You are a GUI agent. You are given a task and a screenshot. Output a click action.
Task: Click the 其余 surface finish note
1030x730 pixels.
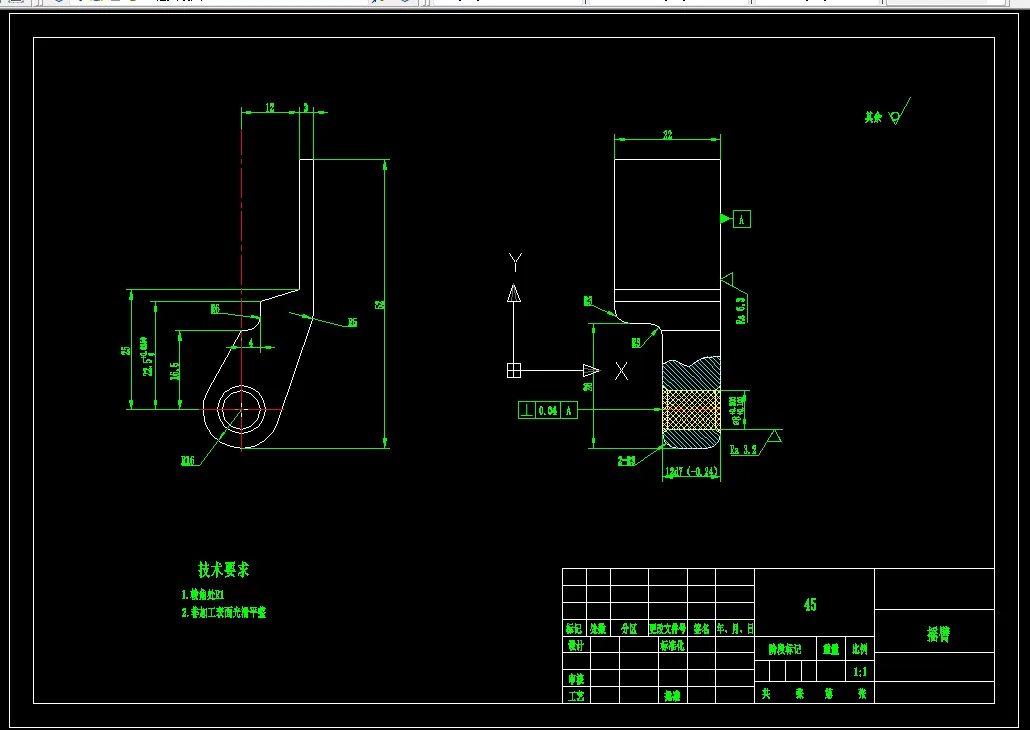(873, 118)
